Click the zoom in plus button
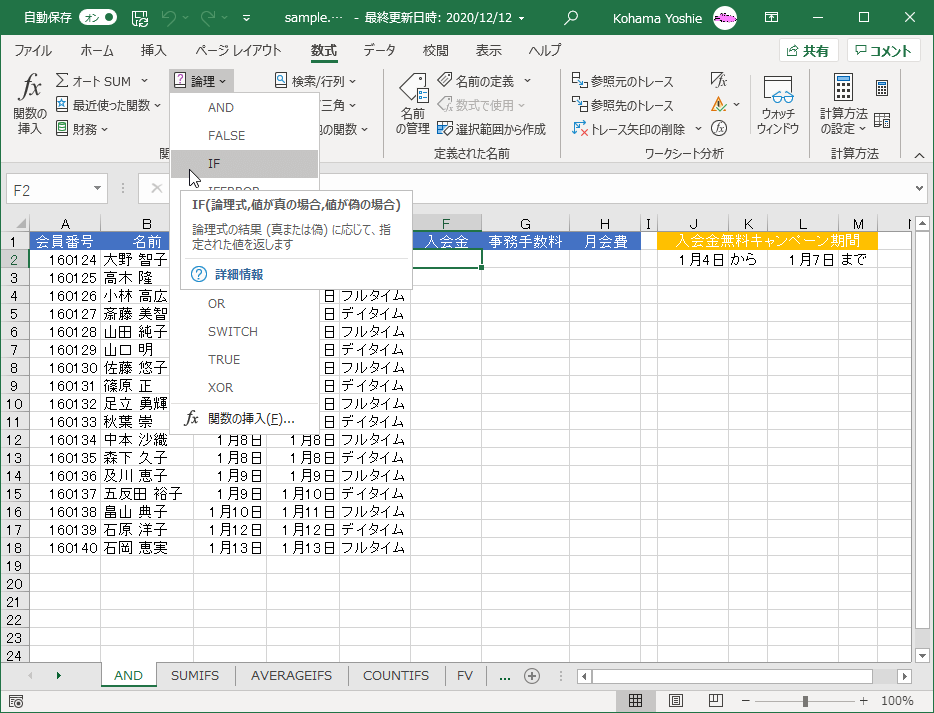 tap(863, 701)
